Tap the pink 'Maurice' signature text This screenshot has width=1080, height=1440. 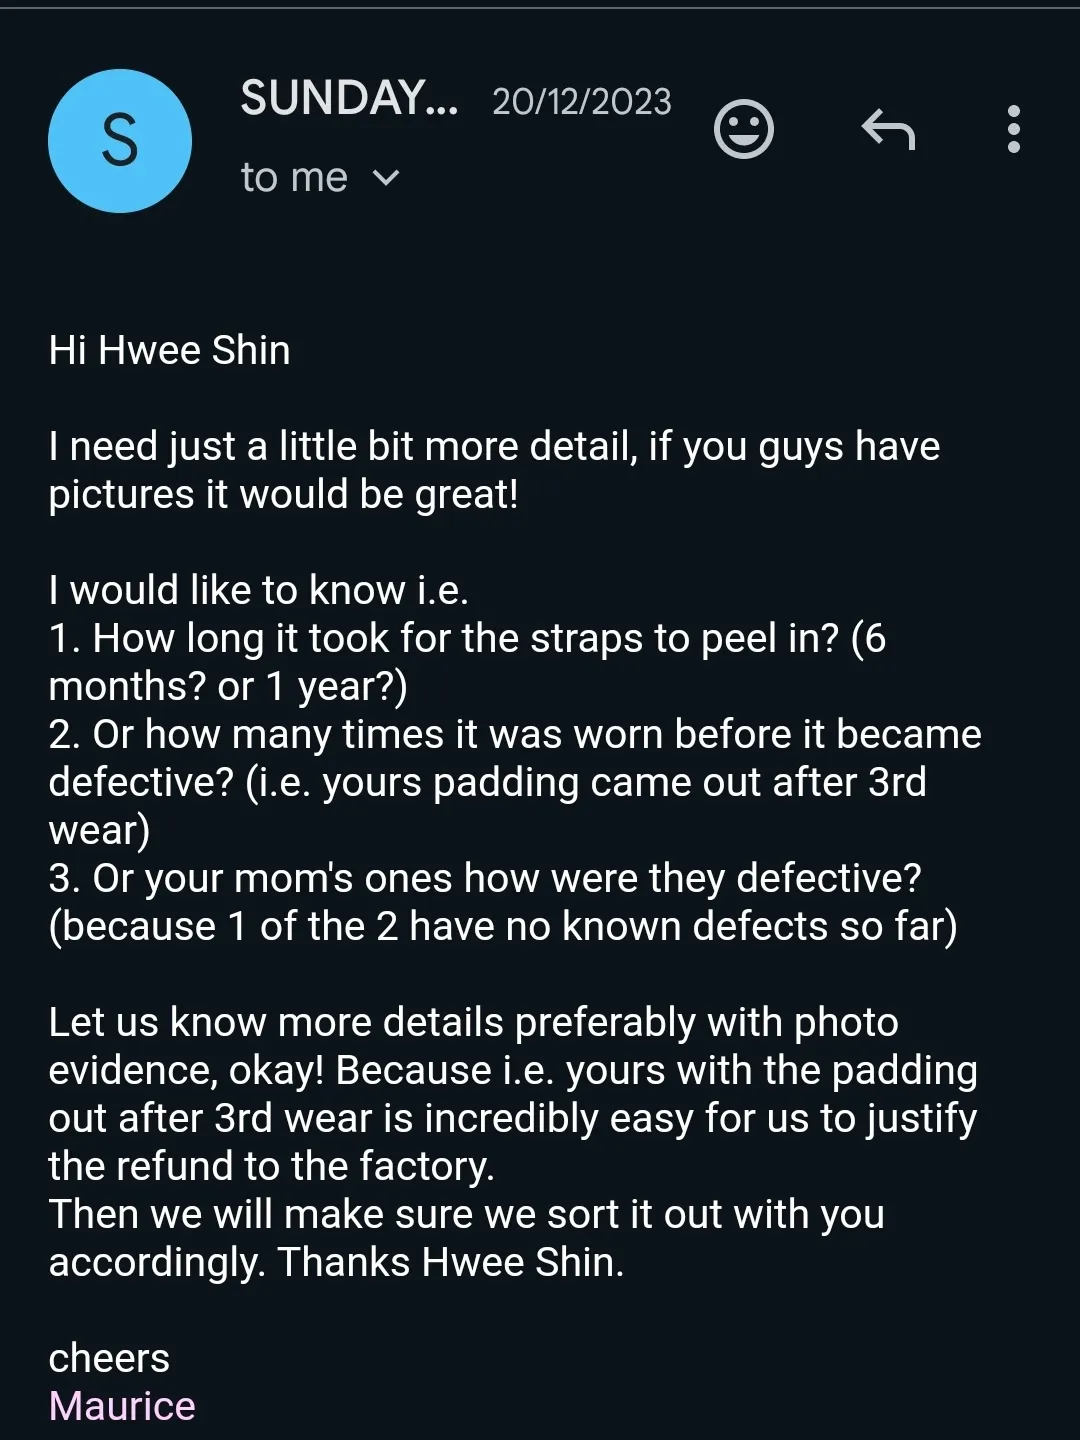coord(122,1406)
